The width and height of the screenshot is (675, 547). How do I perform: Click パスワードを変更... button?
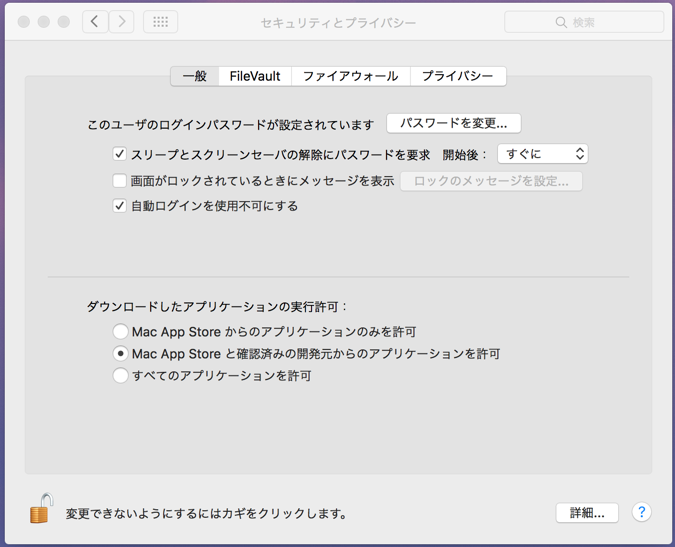(x=454, y=124)
